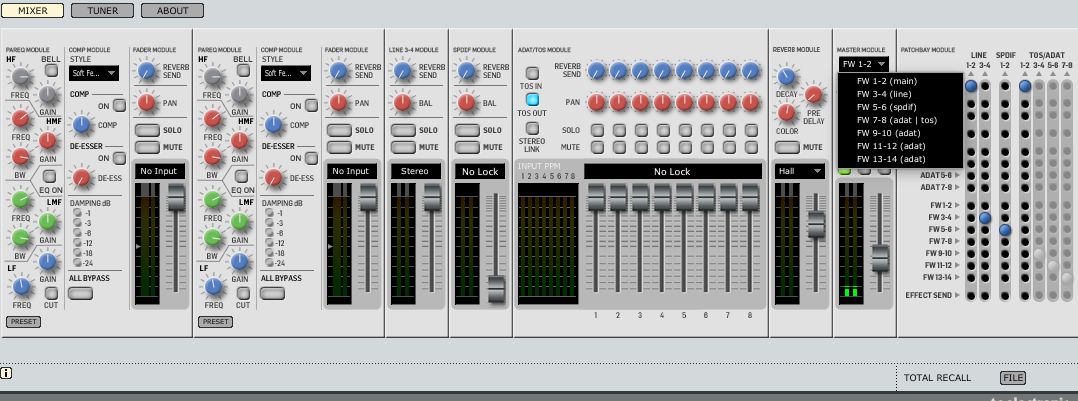This screenshot has height=401, width=1078.
Task: Click the first channel's De-Ess knob
Action: pos(83,177)
